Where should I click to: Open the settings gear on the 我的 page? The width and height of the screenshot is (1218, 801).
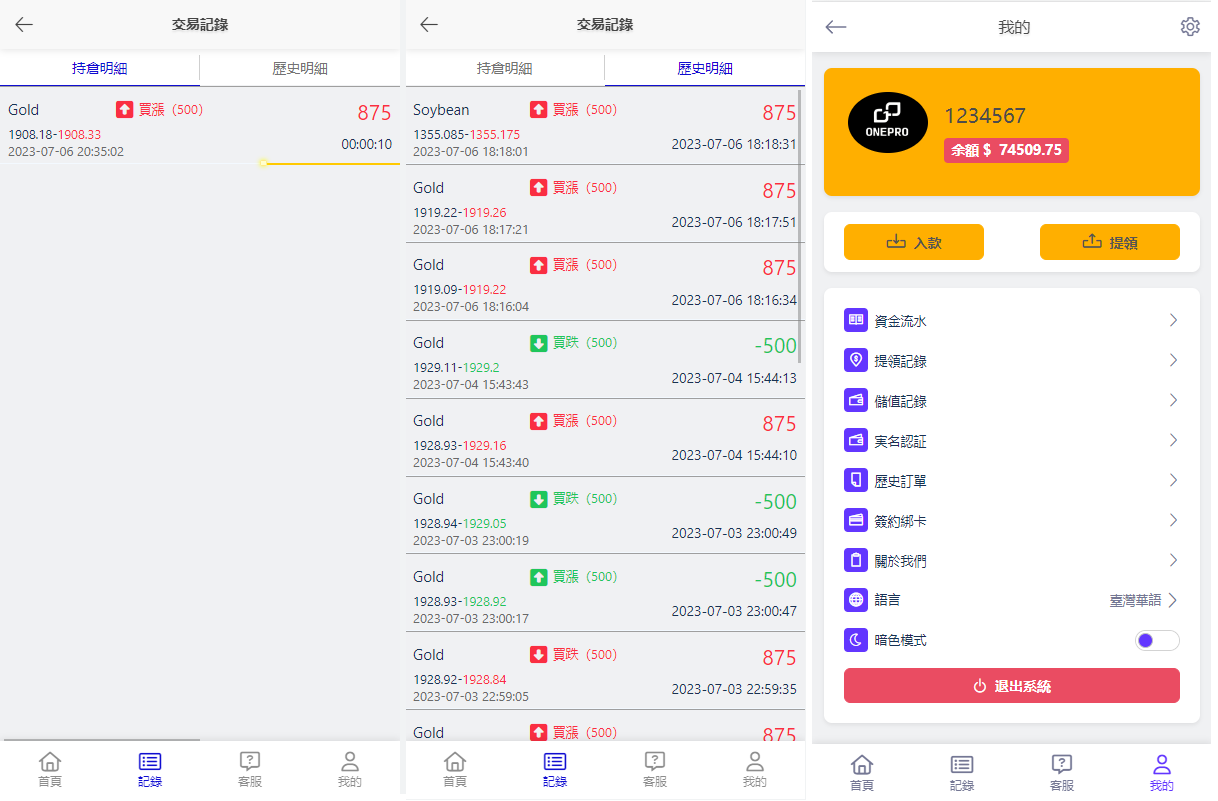tap(1189, 27)
